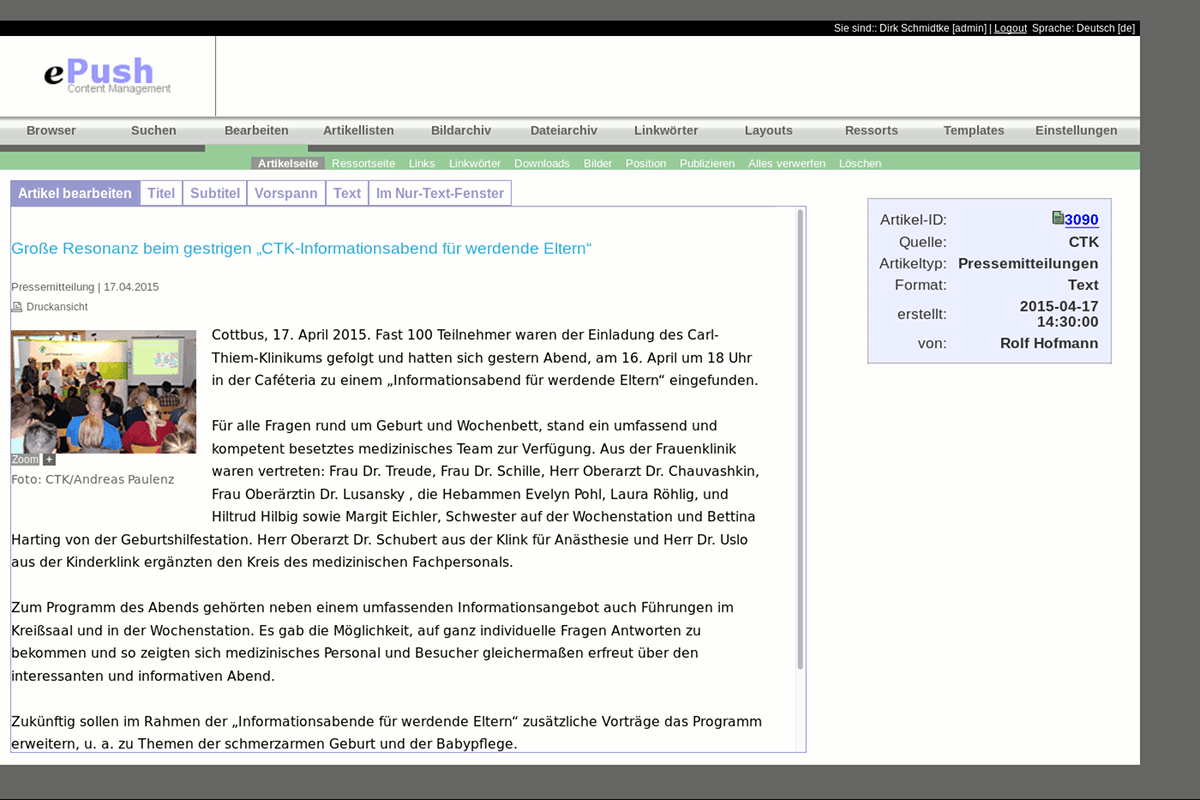Click the Druckansicht link

coord(57,307)
